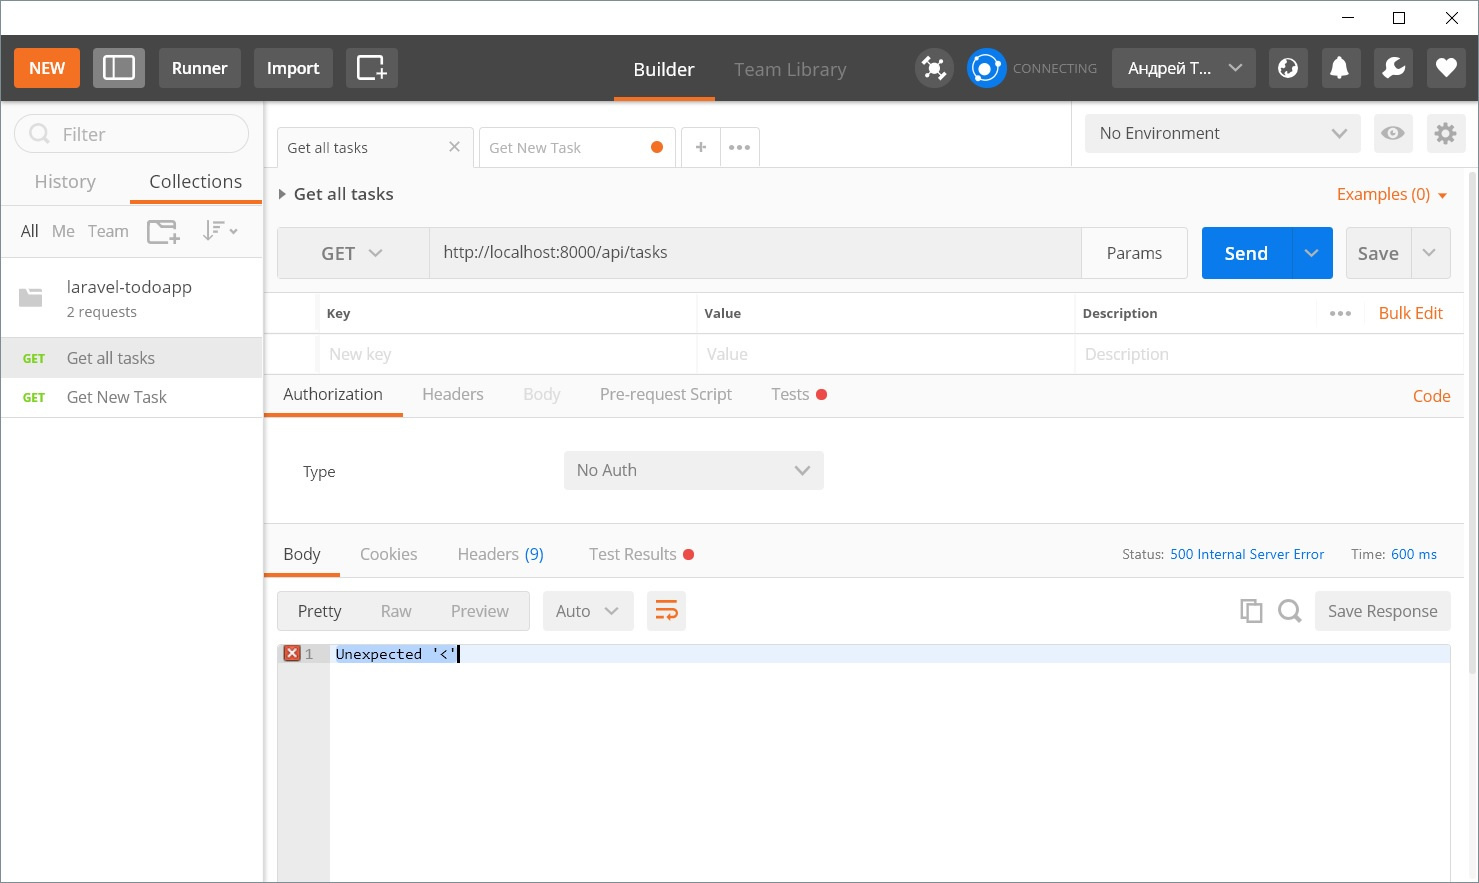Select the Team Library tab
1479x883 pixels.
pos(790,69)
